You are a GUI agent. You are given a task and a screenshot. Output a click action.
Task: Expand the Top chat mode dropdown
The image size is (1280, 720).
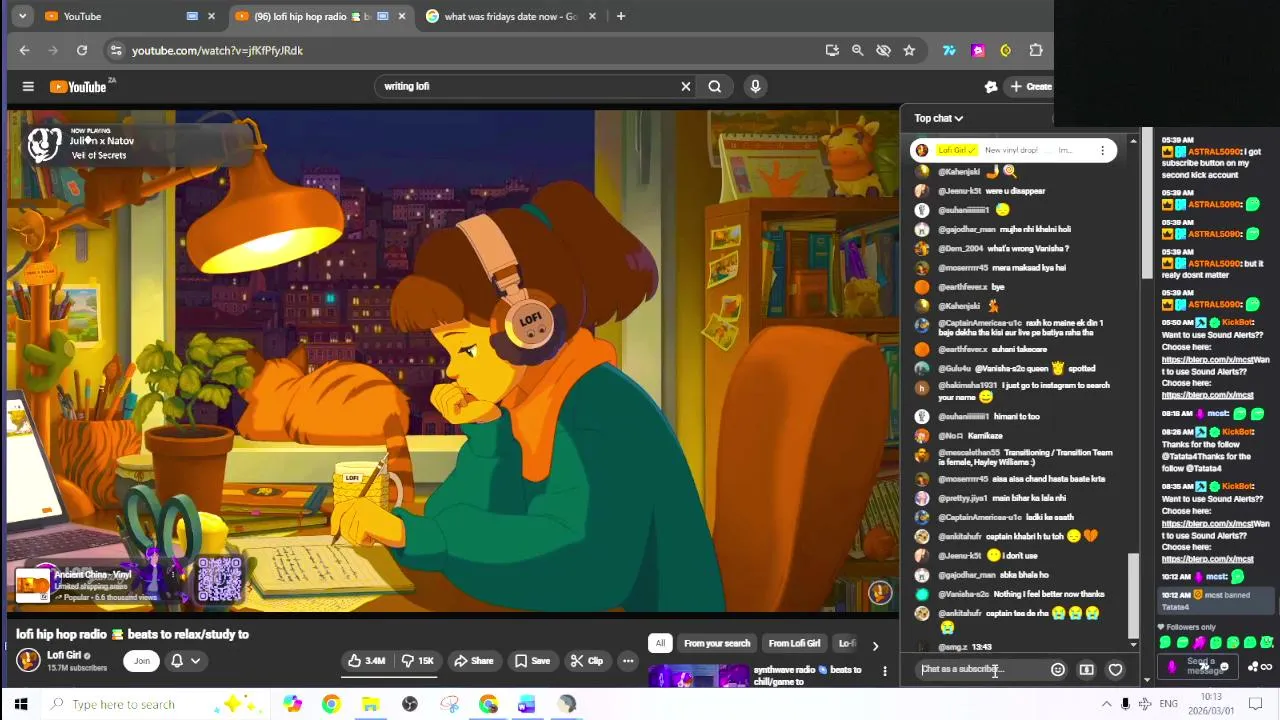pos(938,118)
